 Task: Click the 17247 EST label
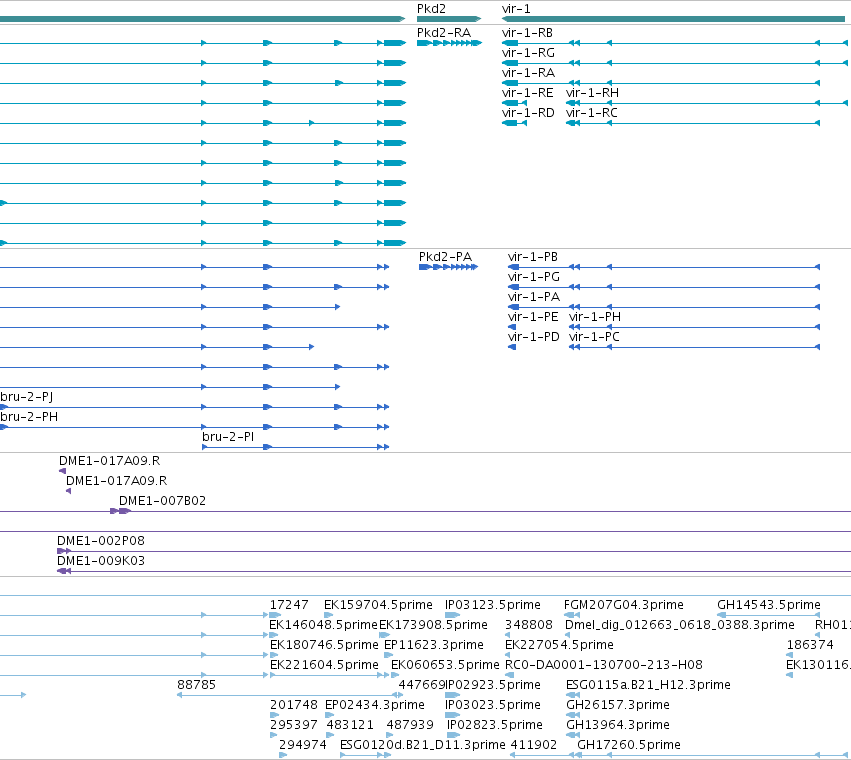pyautogui.click(x=289, y=605)
